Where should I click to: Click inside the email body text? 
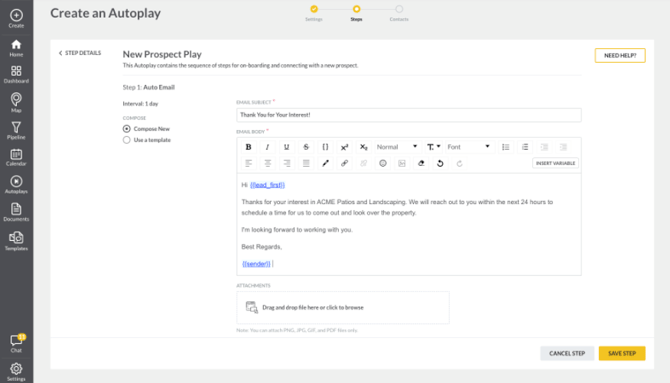point(409,224)
